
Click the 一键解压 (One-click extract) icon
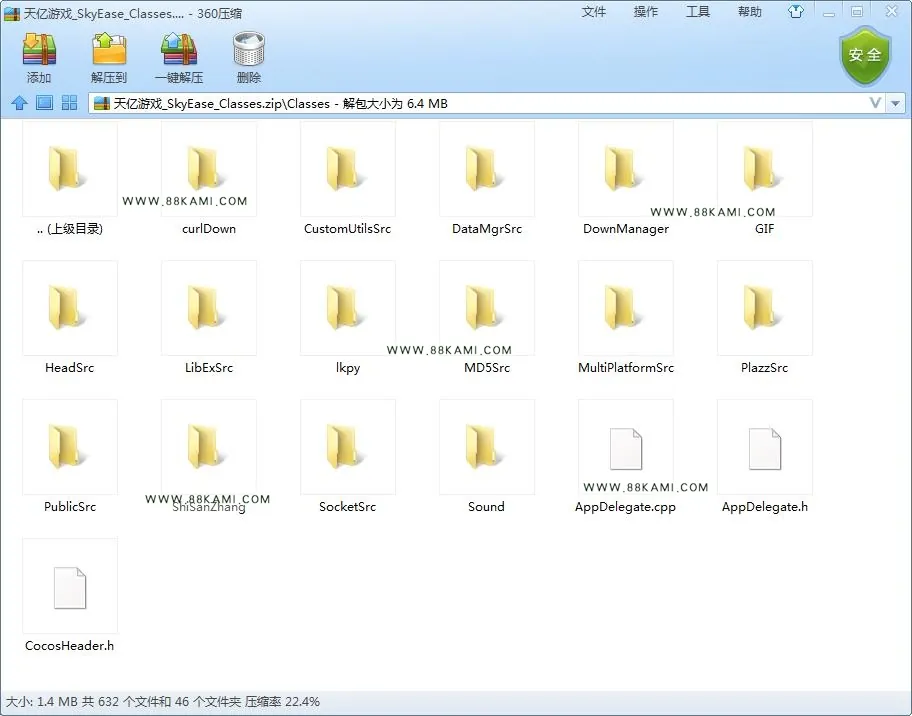tap(179, 58)
